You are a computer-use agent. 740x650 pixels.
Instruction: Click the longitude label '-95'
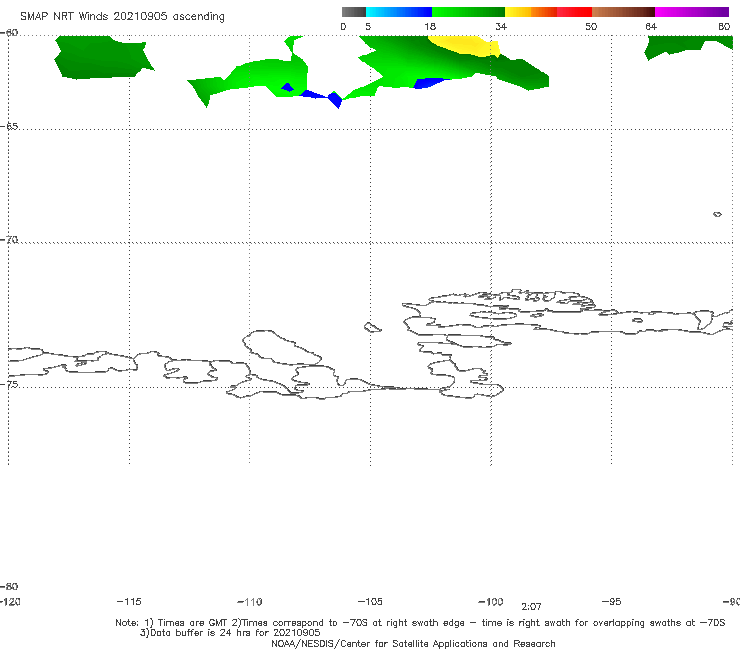(612, 601)
